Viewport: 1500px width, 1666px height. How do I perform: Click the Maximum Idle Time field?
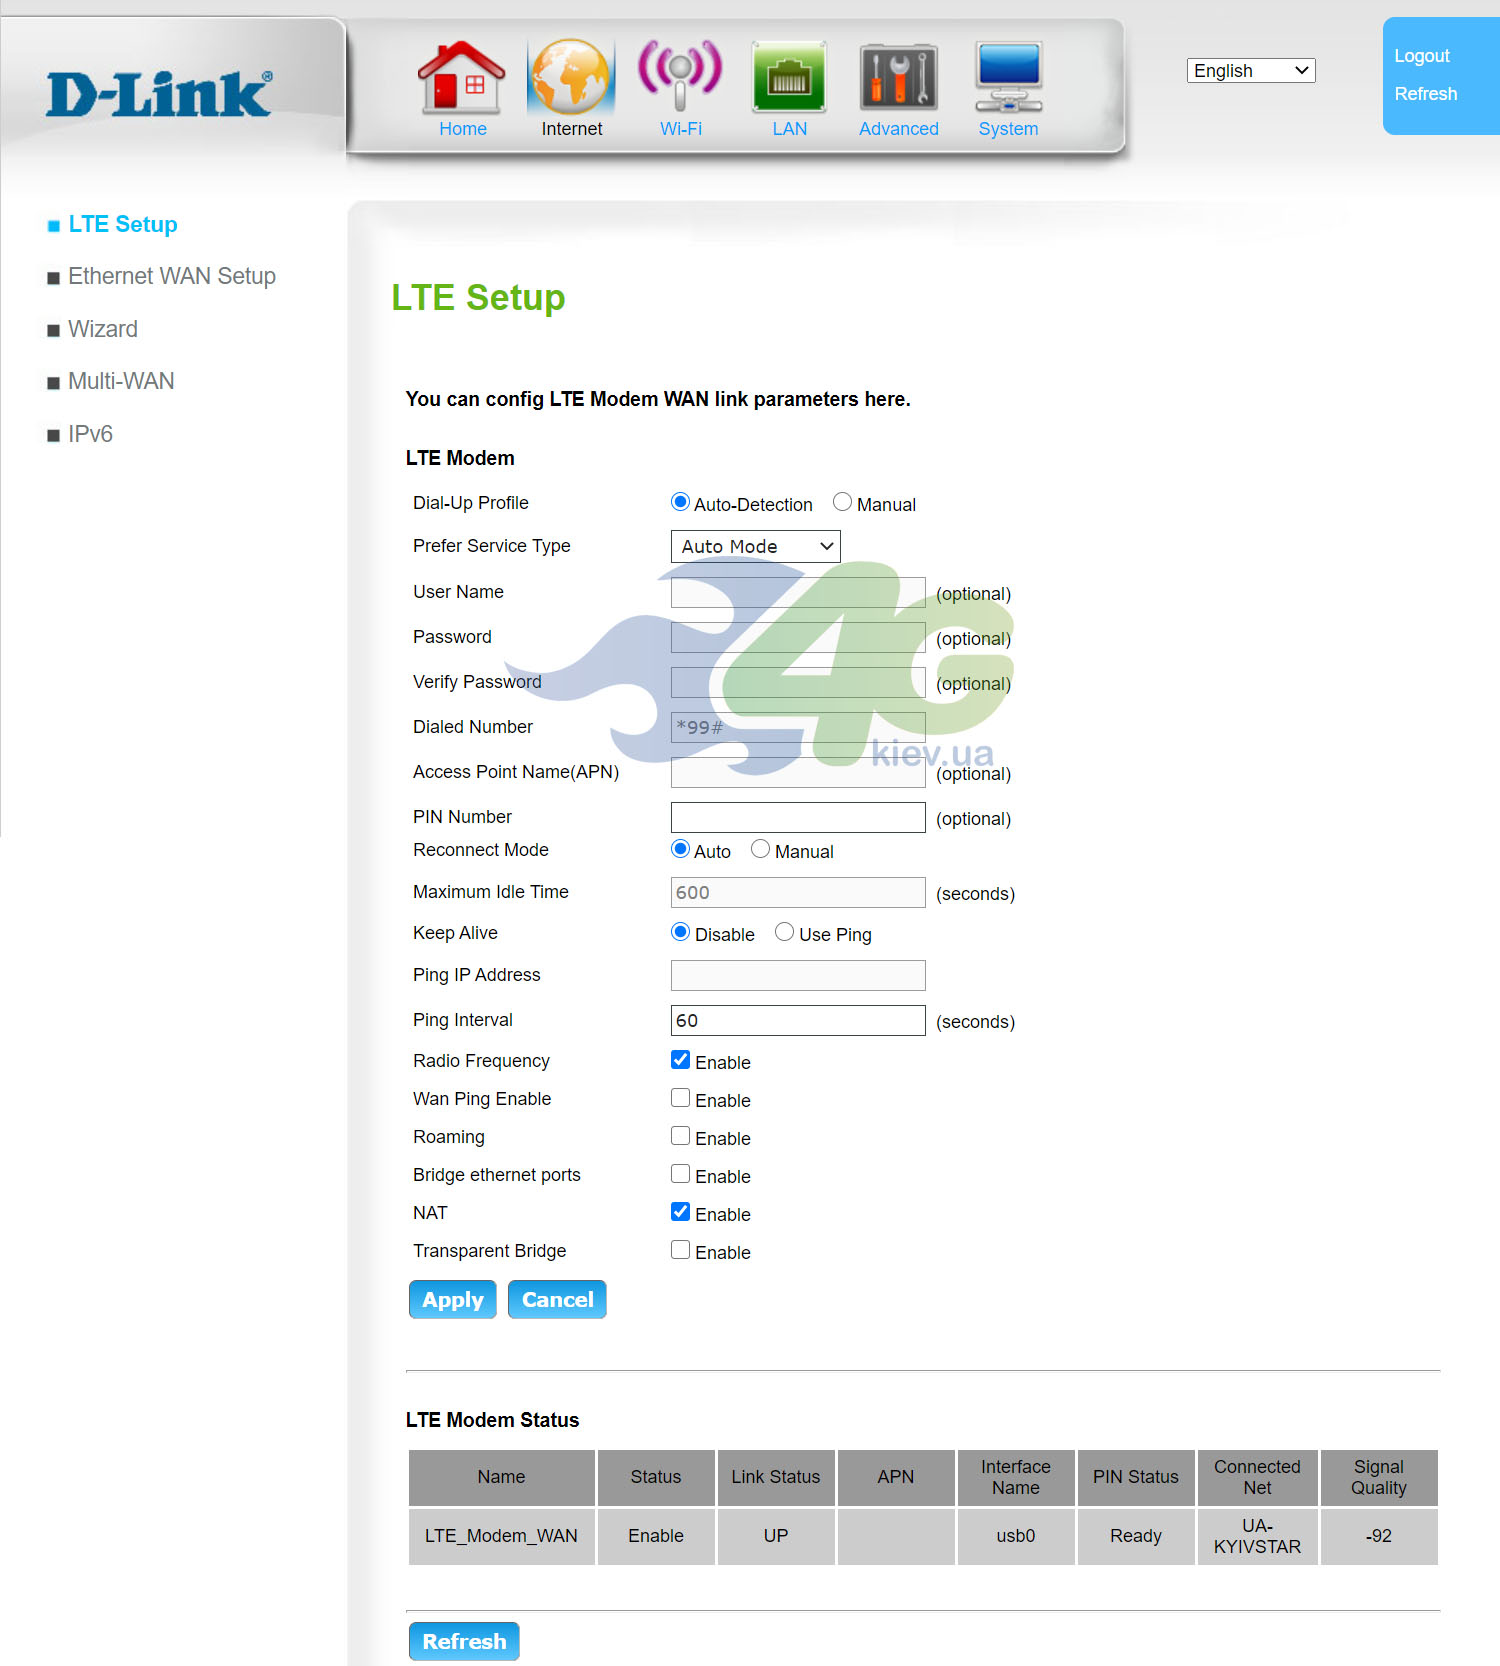point(798,892)
